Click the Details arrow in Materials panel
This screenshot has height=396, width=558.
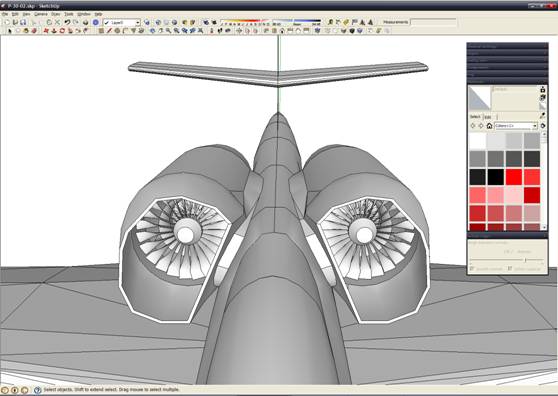point(543,126)
